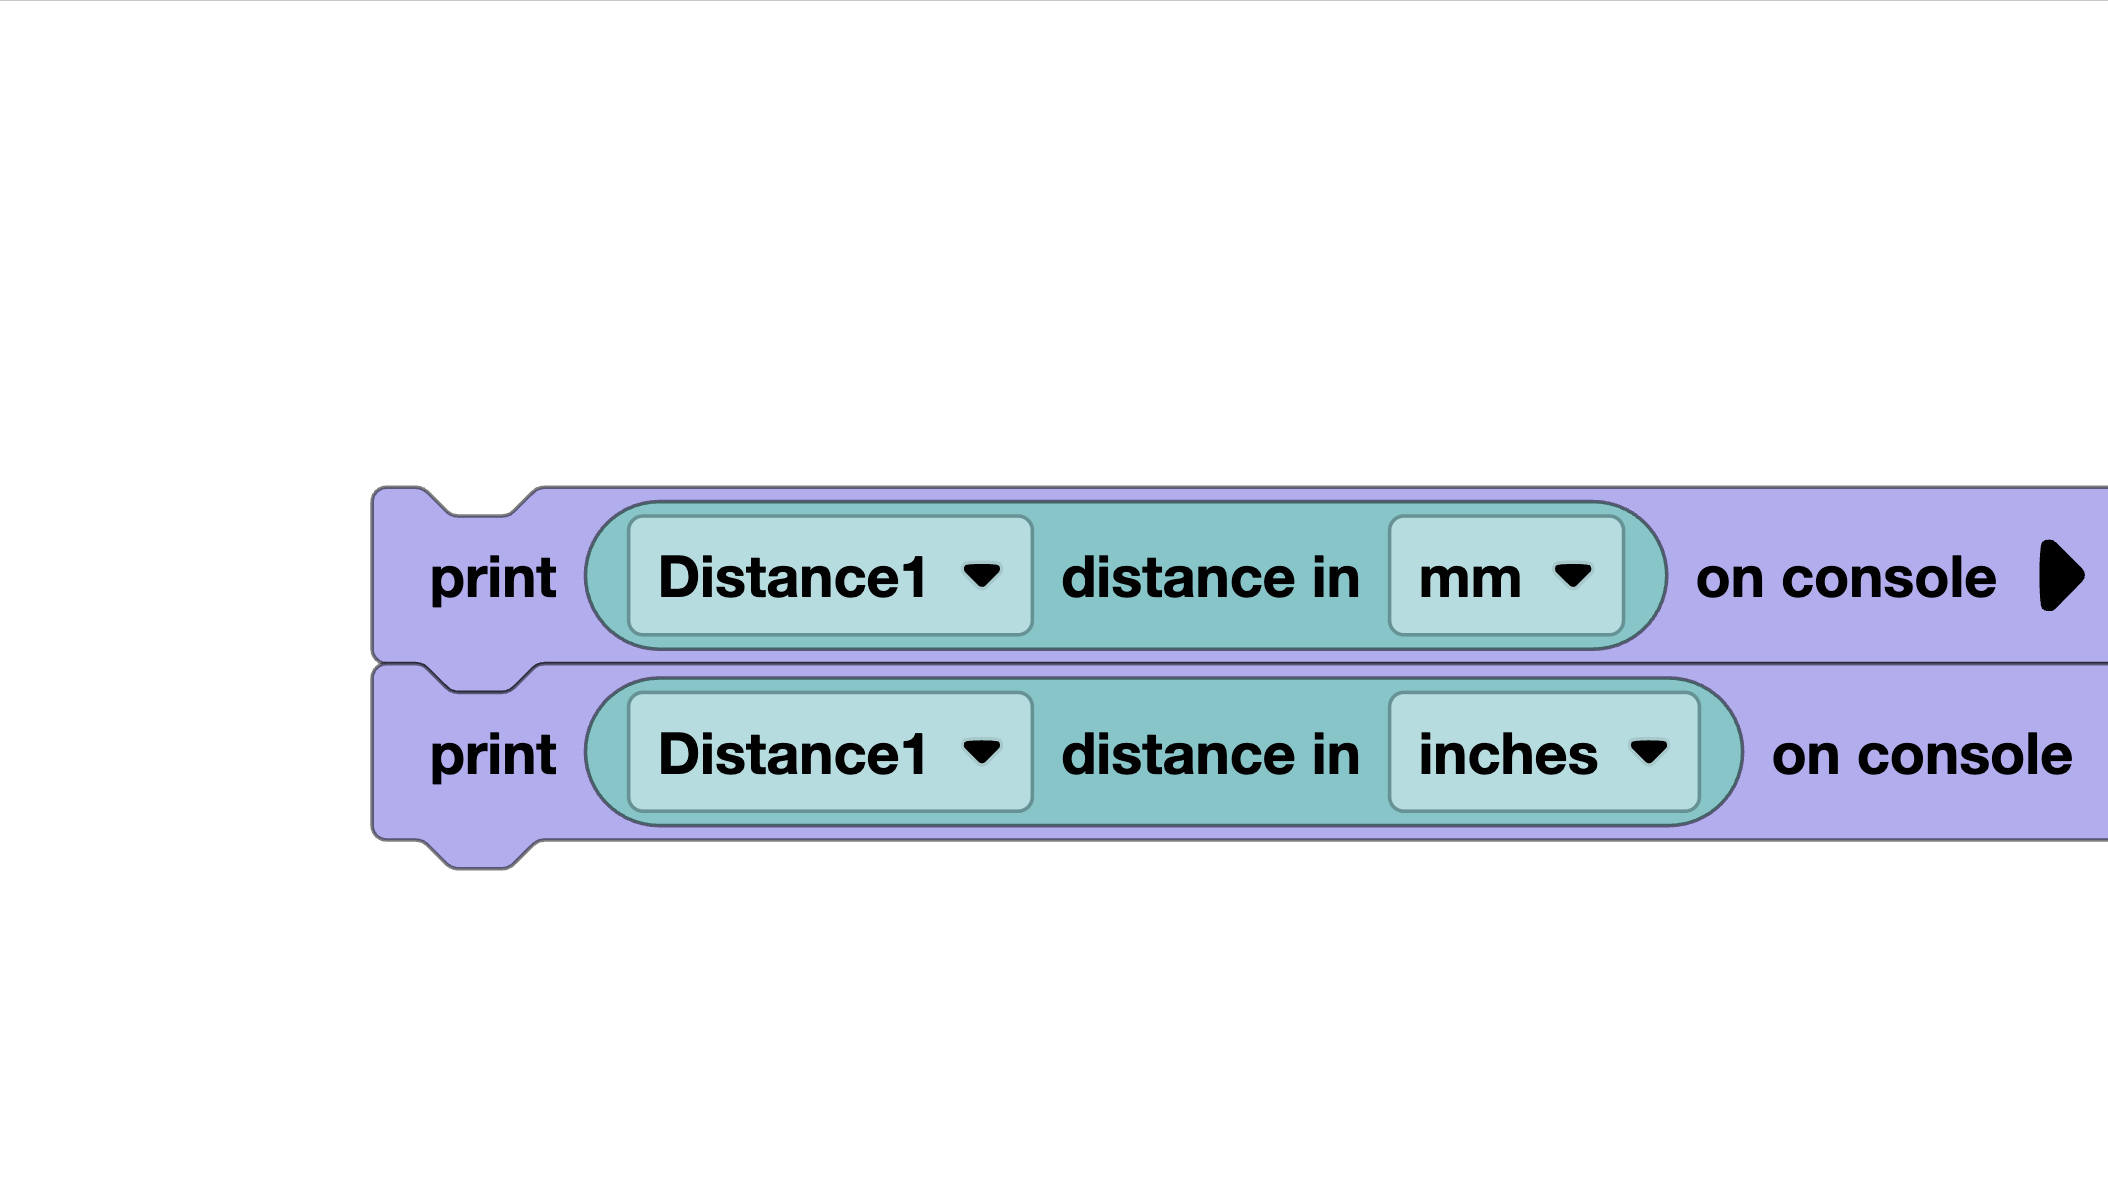Click the on console label of the mm block

[x=1845, y=577]
